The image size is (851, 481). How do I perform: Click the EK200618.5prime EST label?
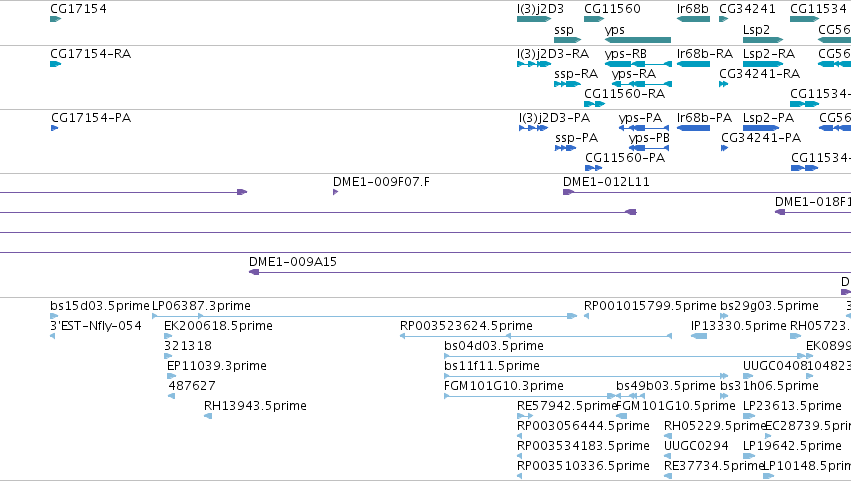coord(218,326)
